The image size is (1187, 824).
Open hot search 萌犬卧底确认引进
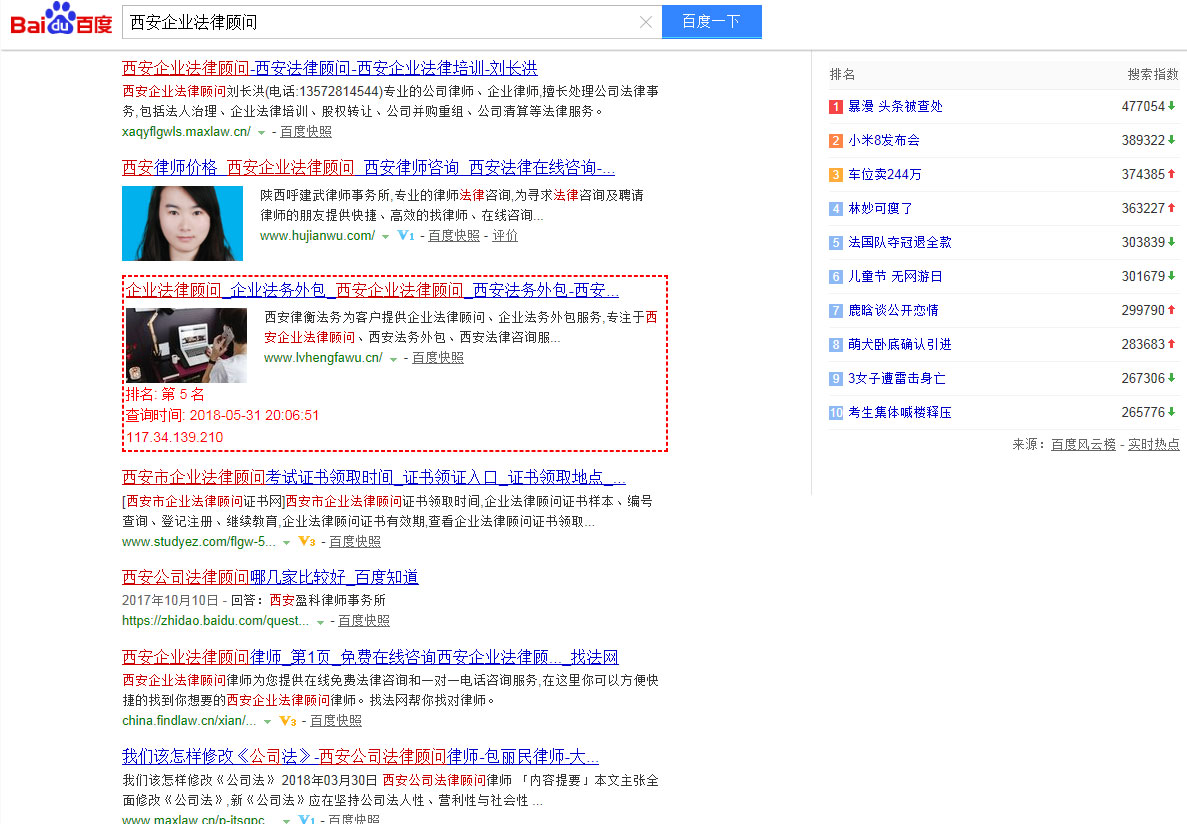(899, 345)
